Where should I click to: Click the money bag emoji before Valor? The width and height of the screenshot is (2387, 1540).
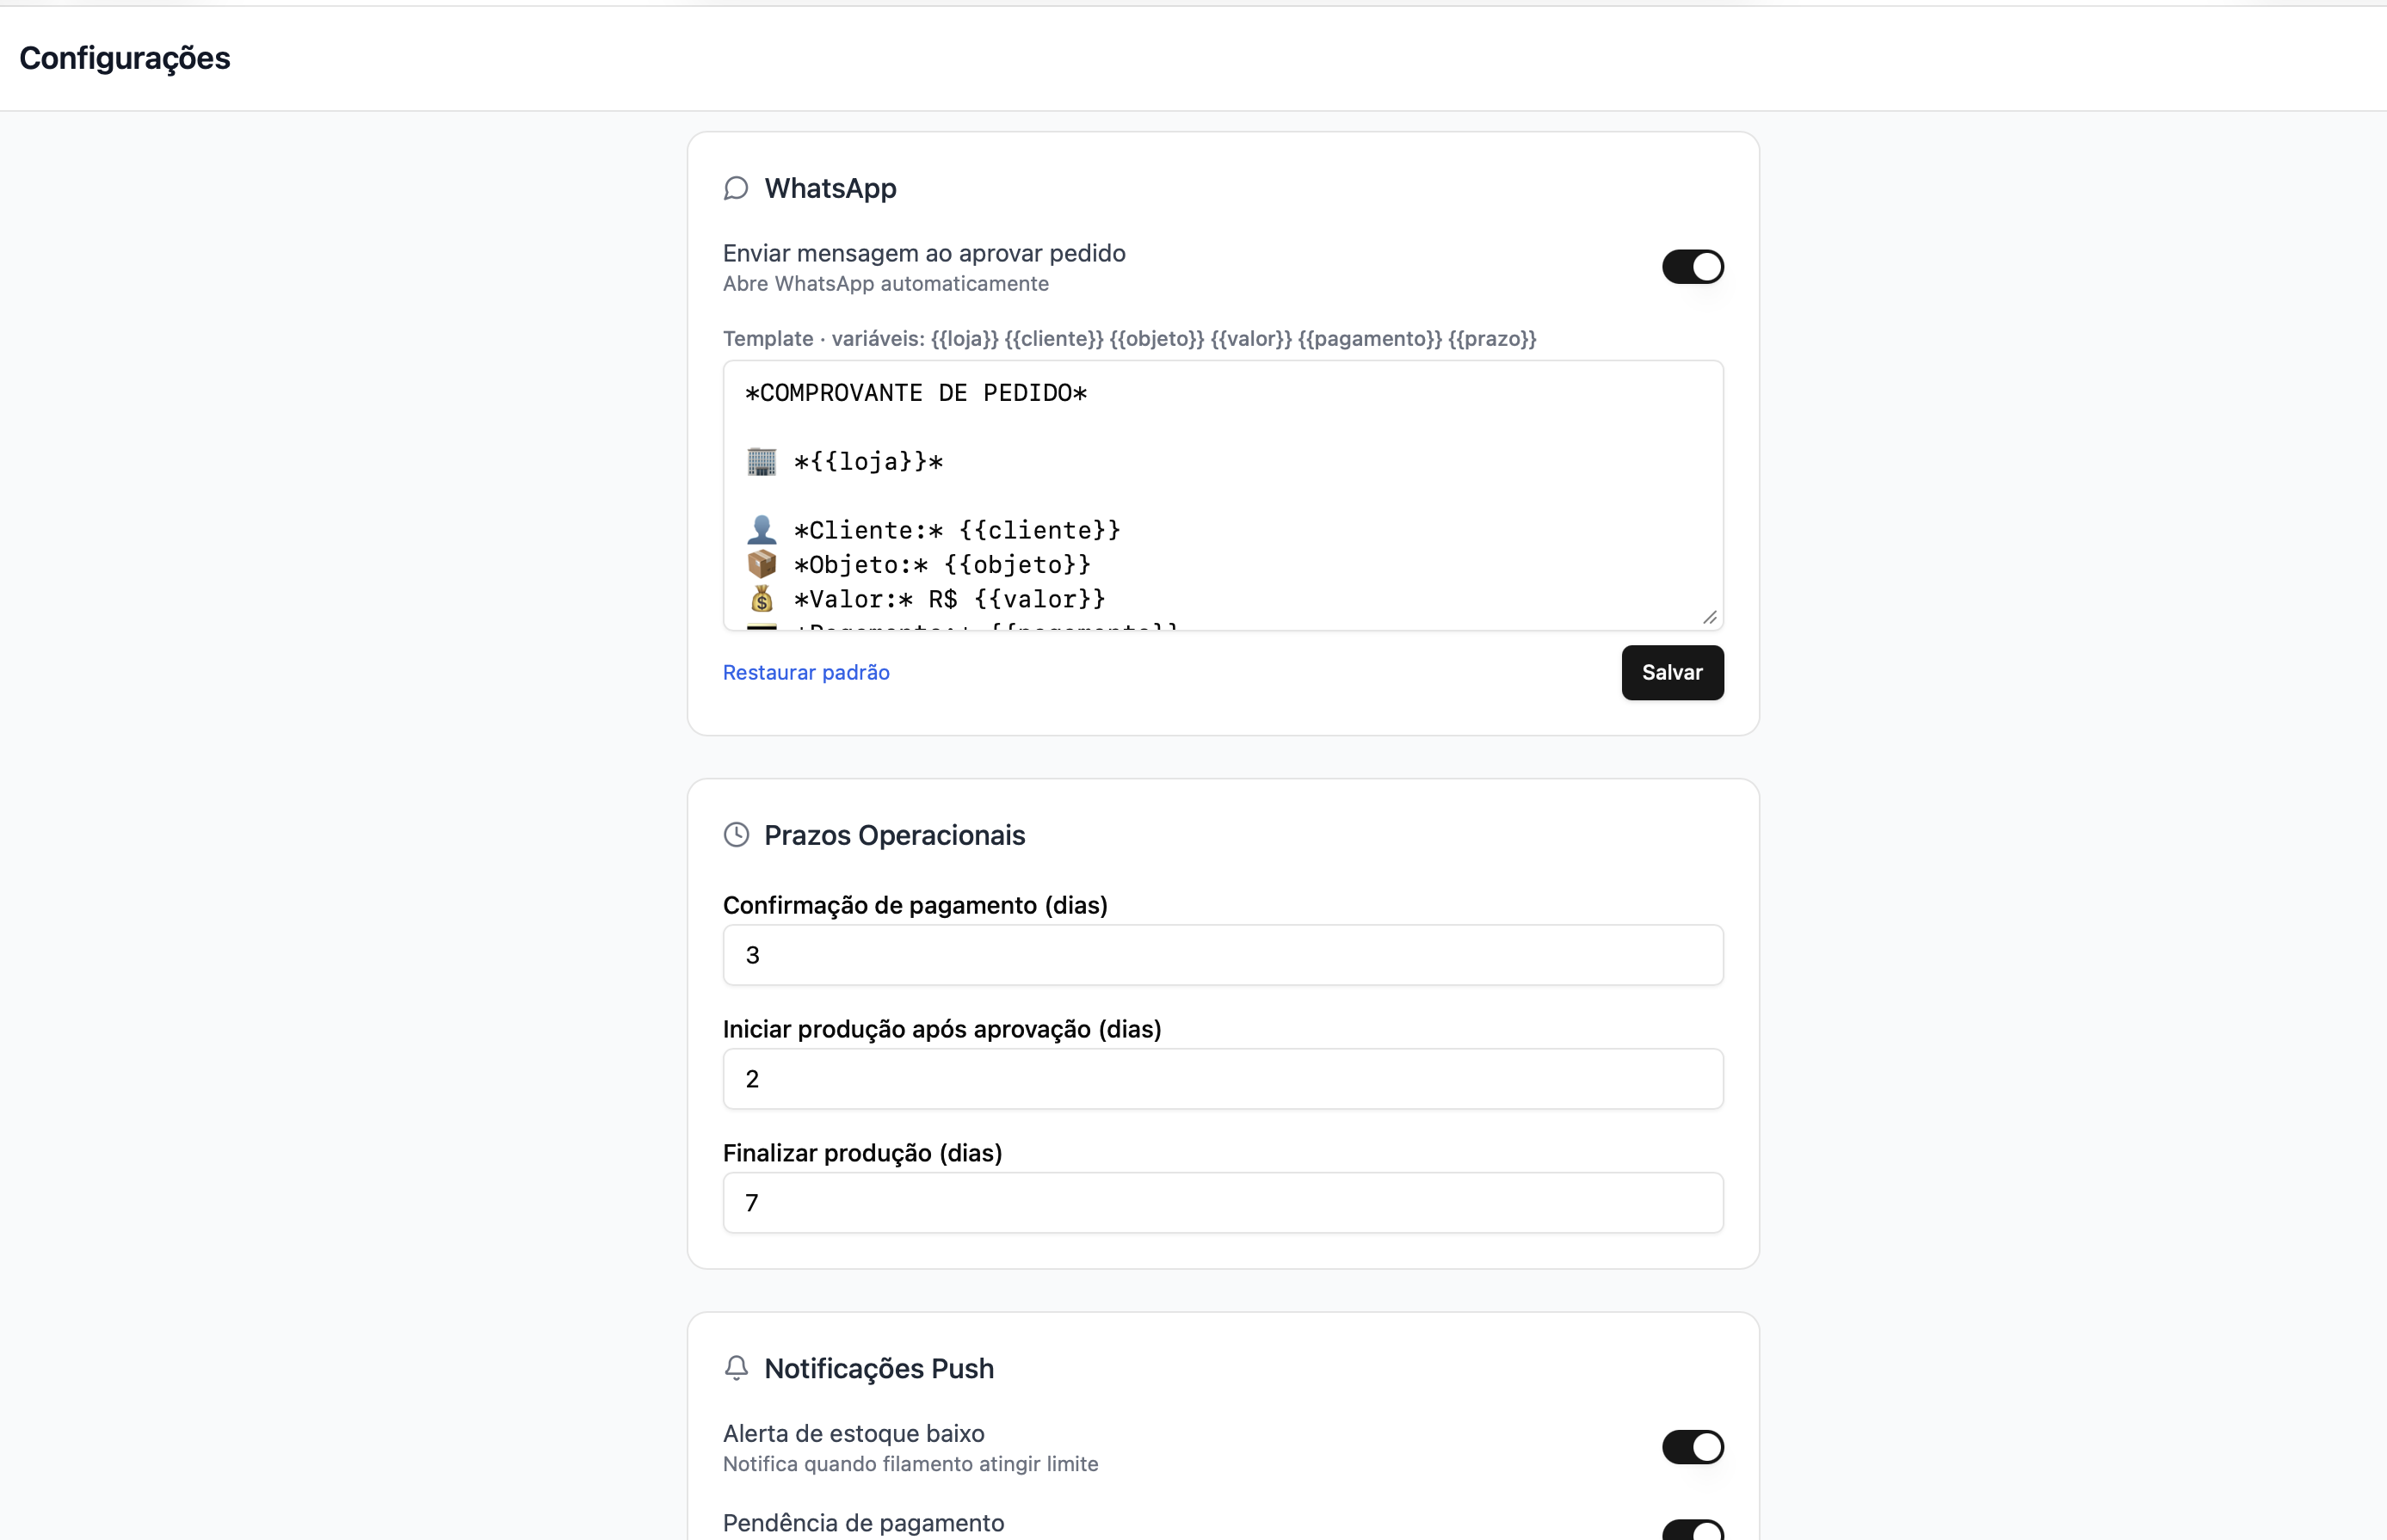pos(762,598)
